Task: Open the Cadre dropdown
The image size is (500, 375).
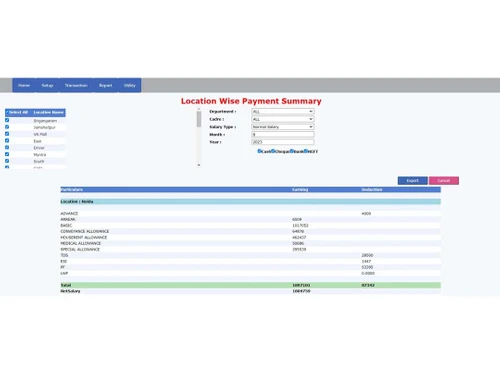Action: [x=282, y=119]
